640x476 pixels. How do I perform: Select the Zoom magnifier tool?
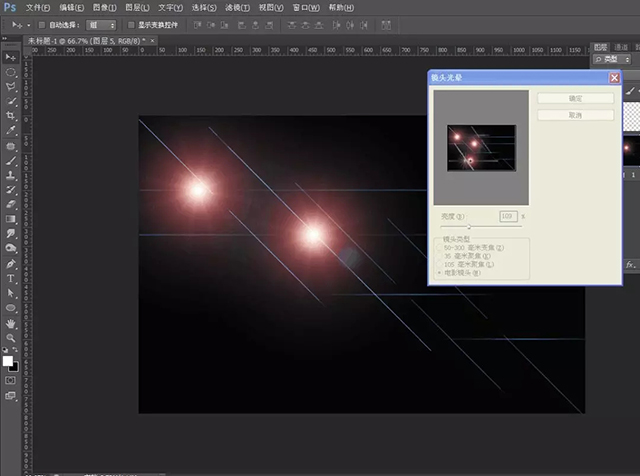12,336
